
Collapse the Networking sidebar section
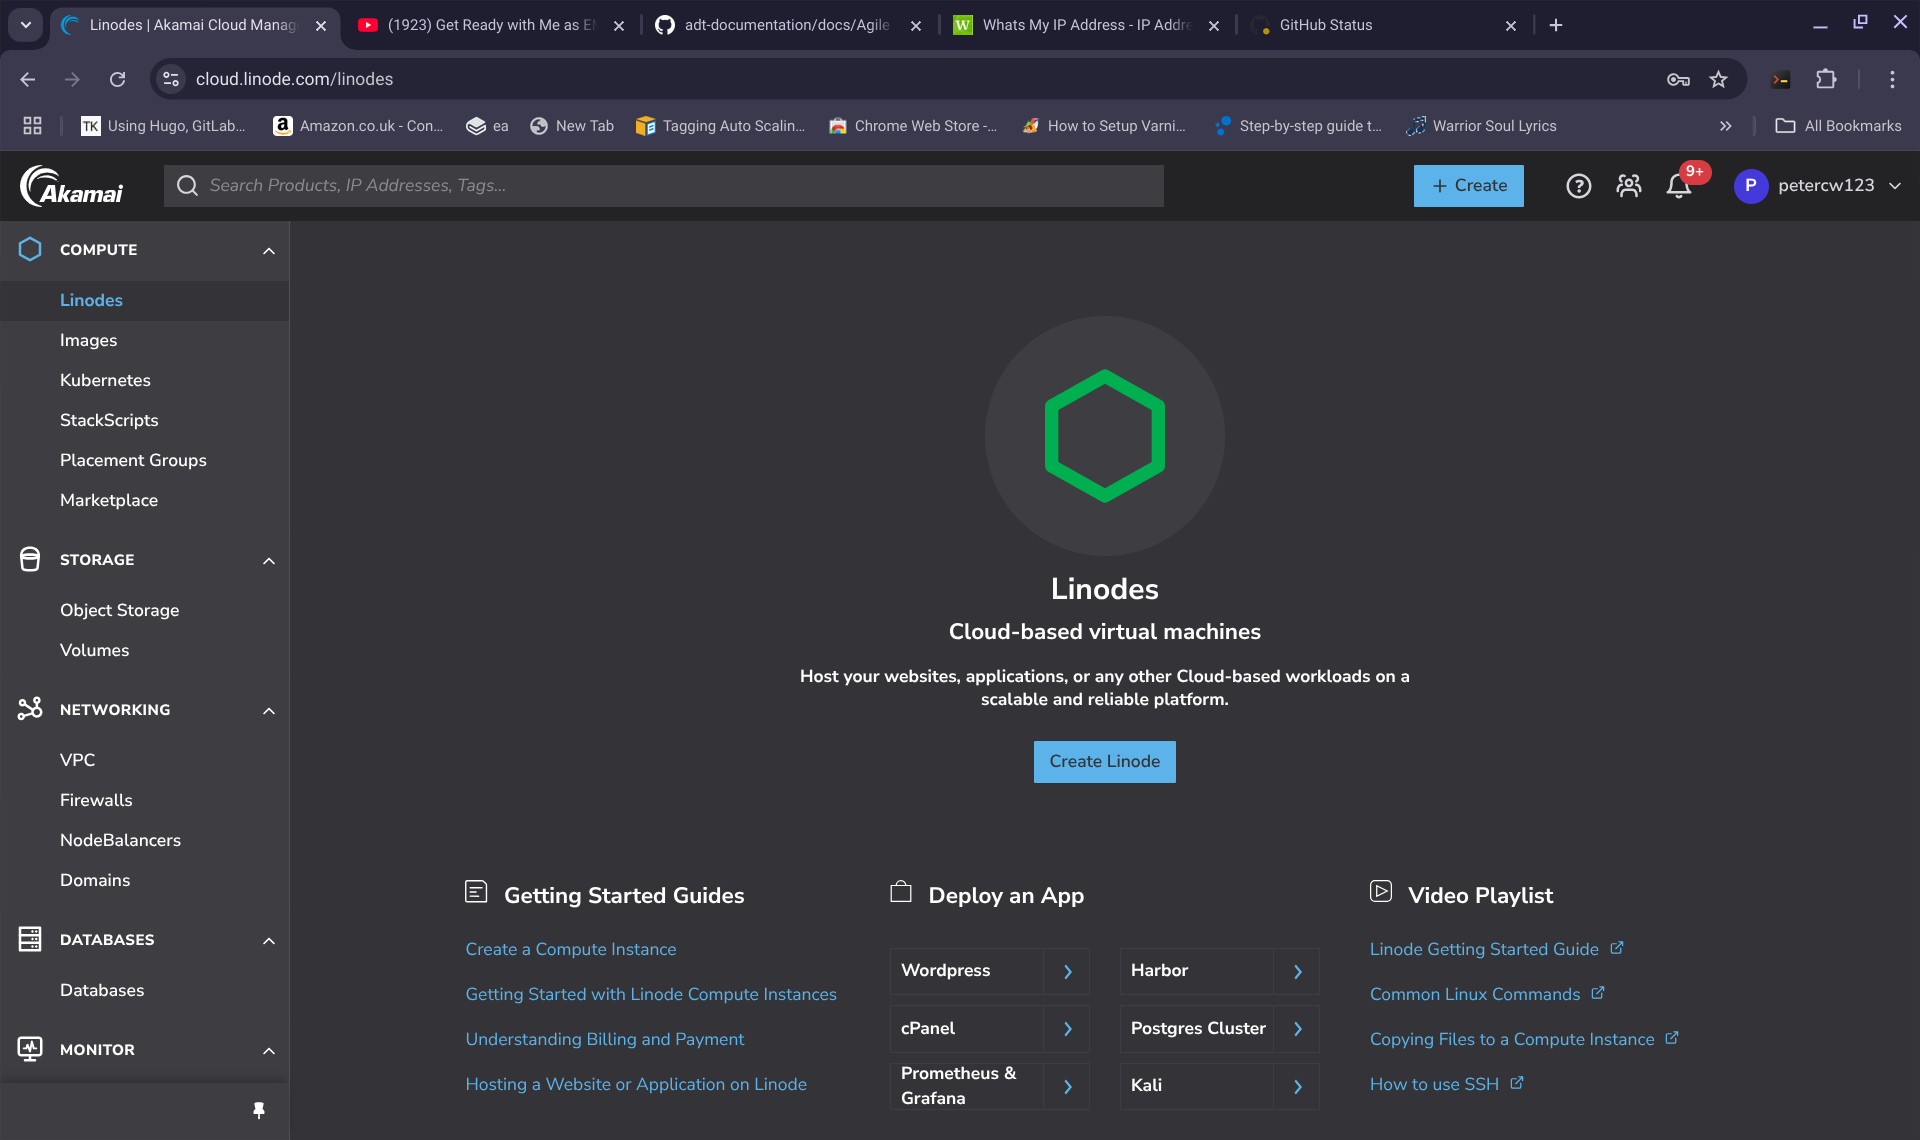pyautogui.click(x=268, y=710)
